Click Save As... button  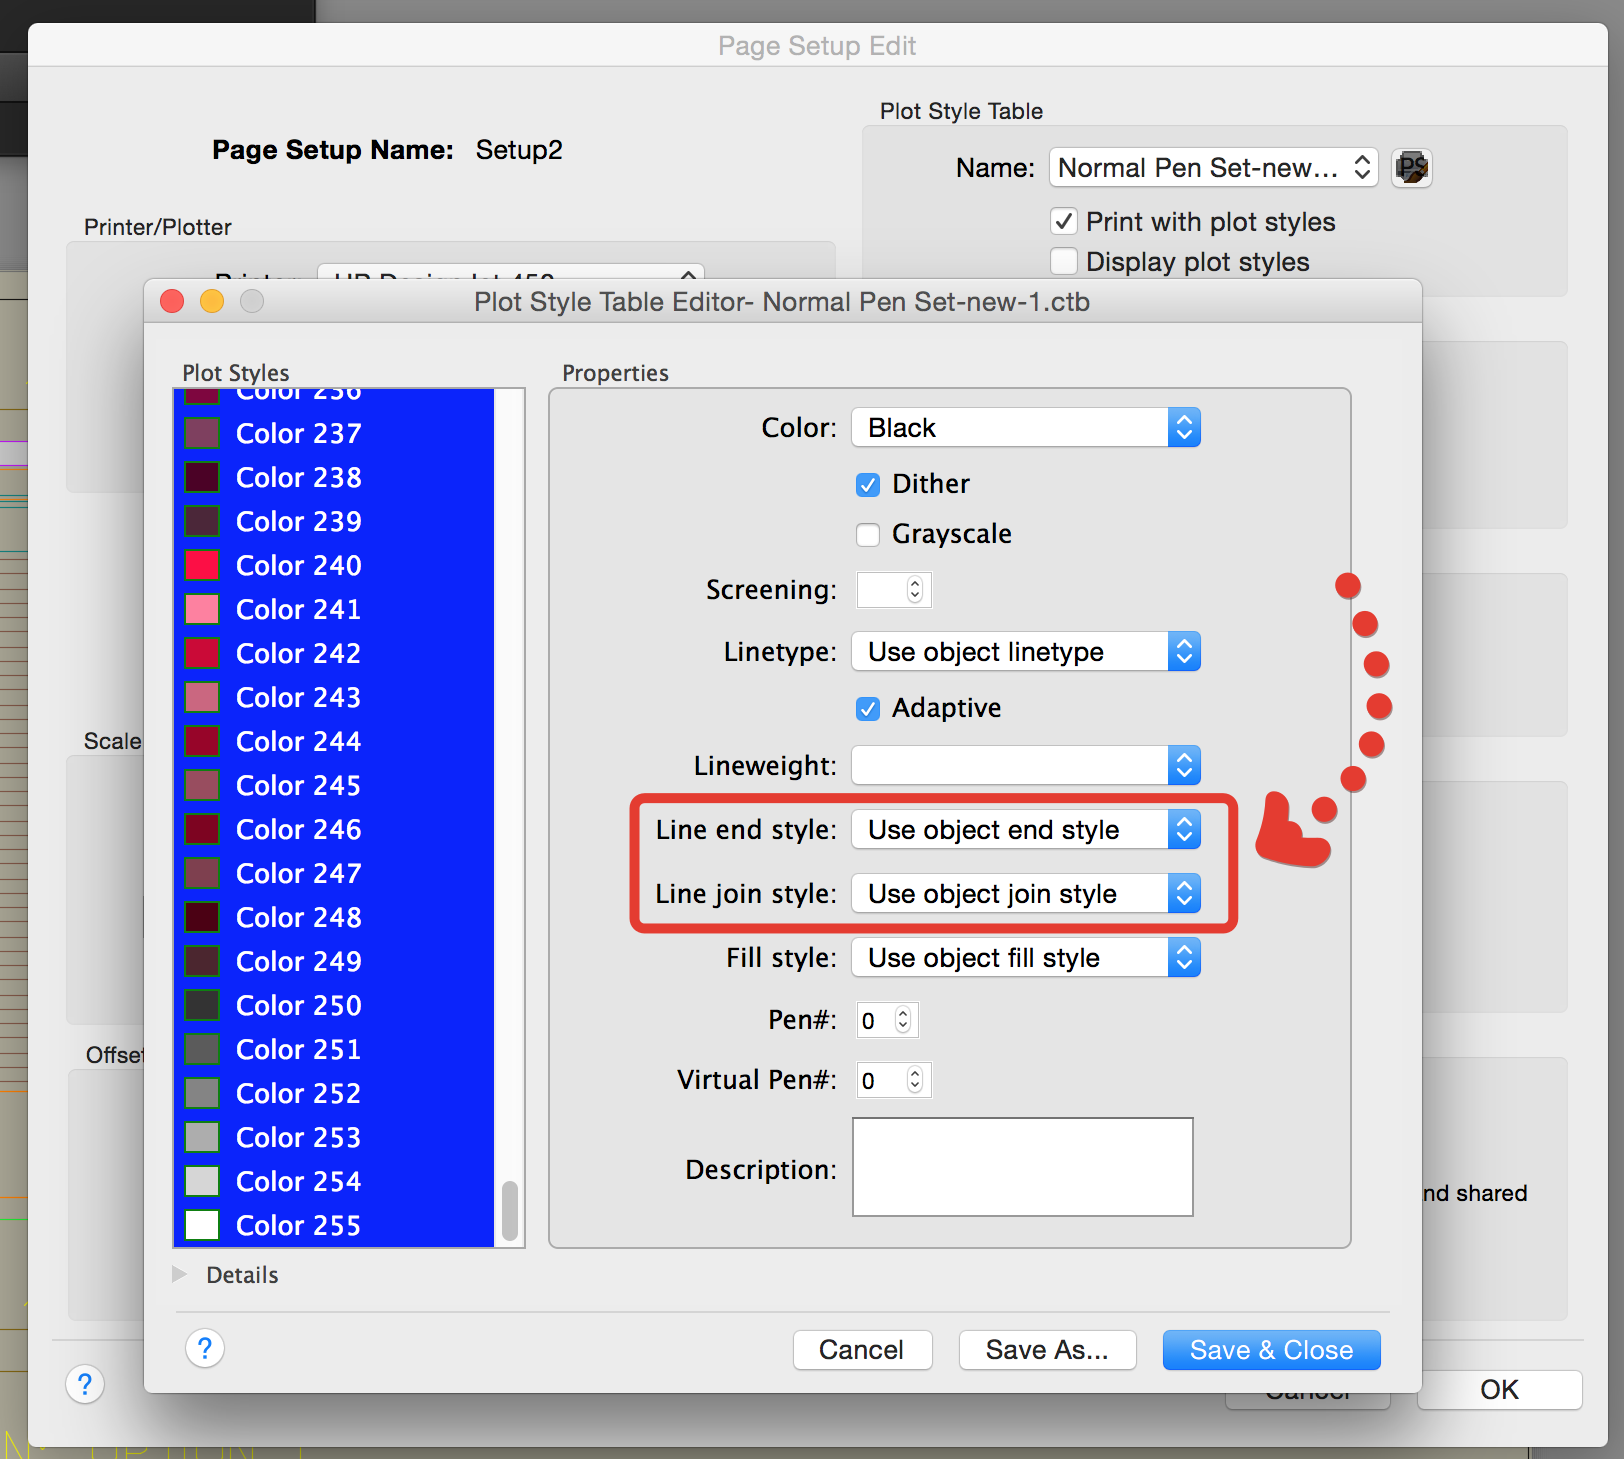[1047, 1350]
